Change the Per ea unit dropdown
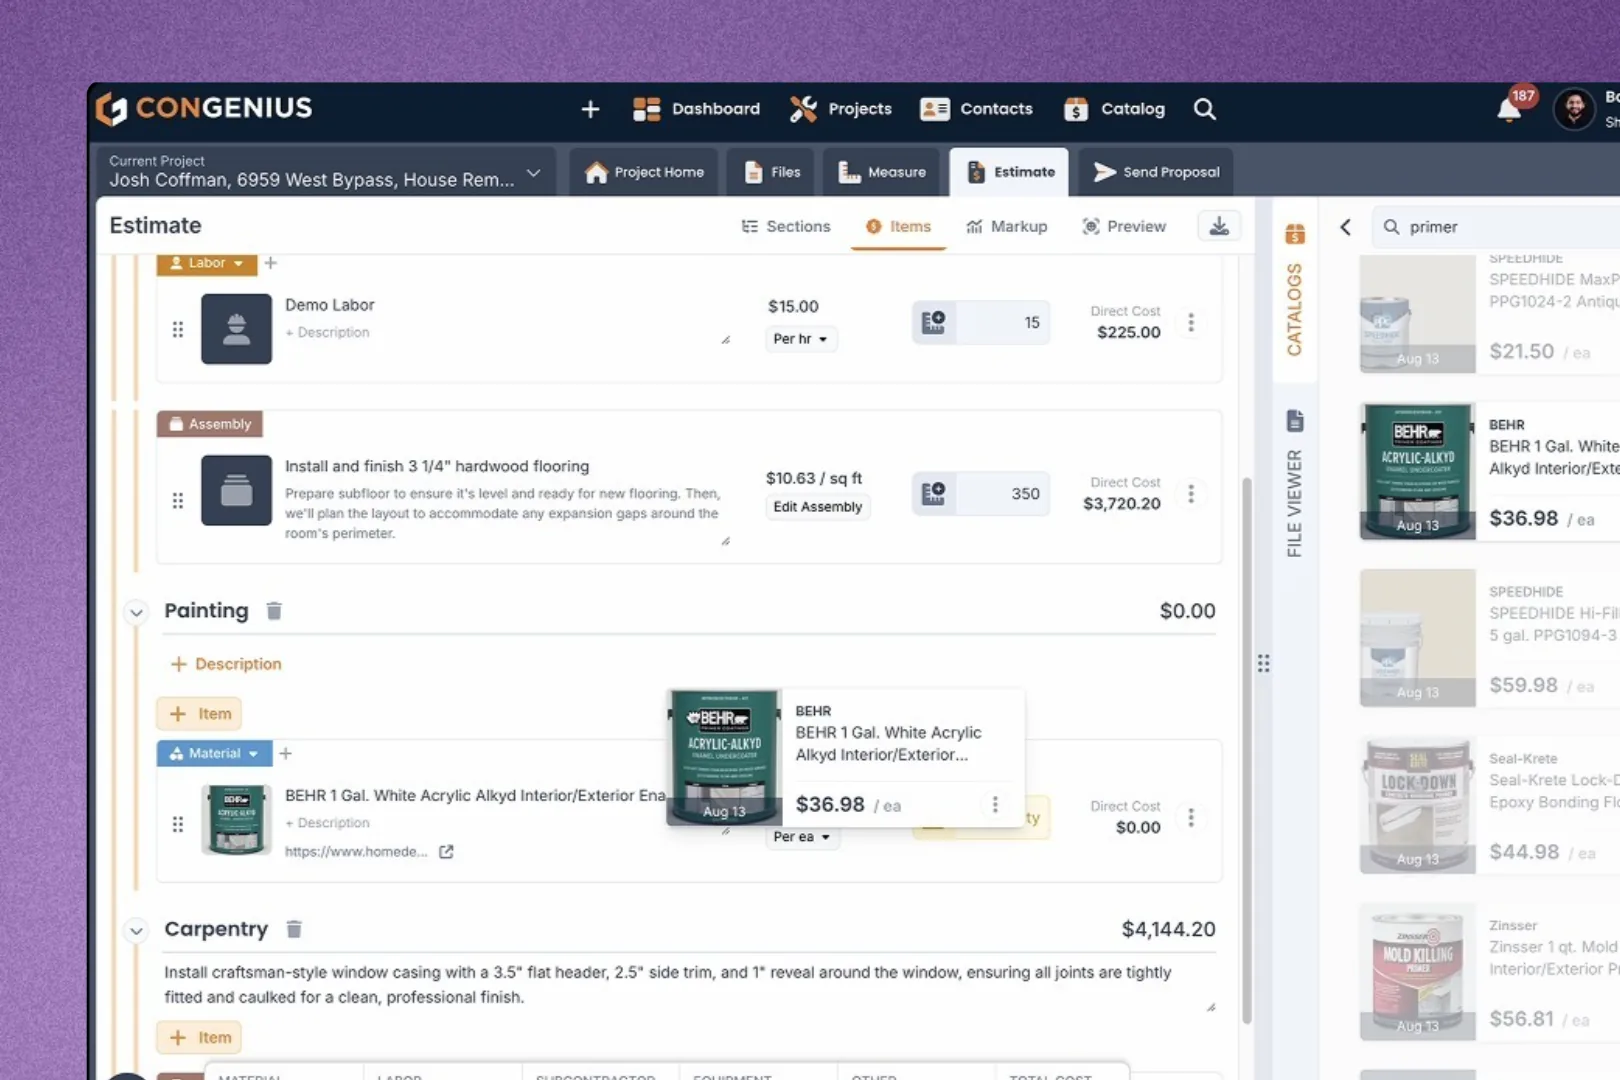Viewport: 1620px width, 1080px height. (x=802, y=837)
